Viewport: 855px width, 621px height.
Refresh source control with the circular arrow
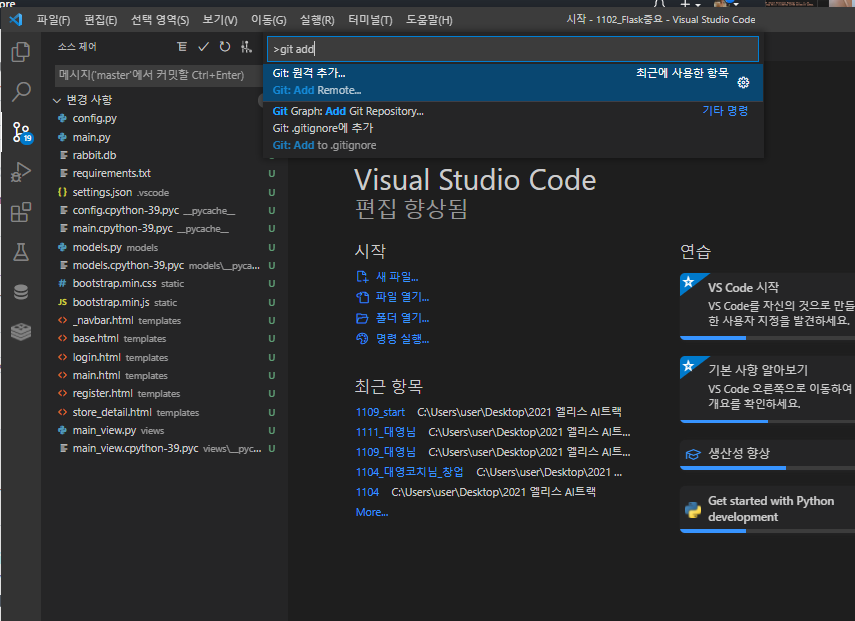tap(225, 47)
